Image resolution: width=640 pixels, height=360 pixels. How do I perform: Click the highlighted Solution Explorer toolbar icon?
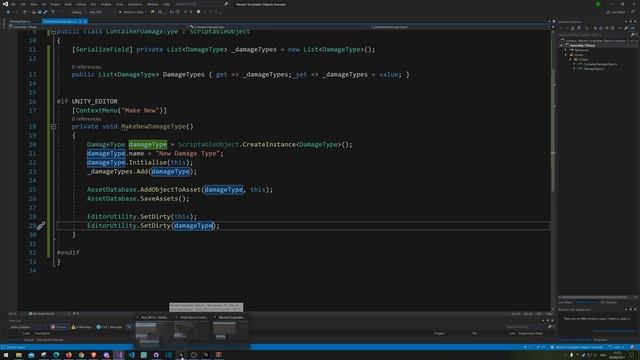click(632, 28)
